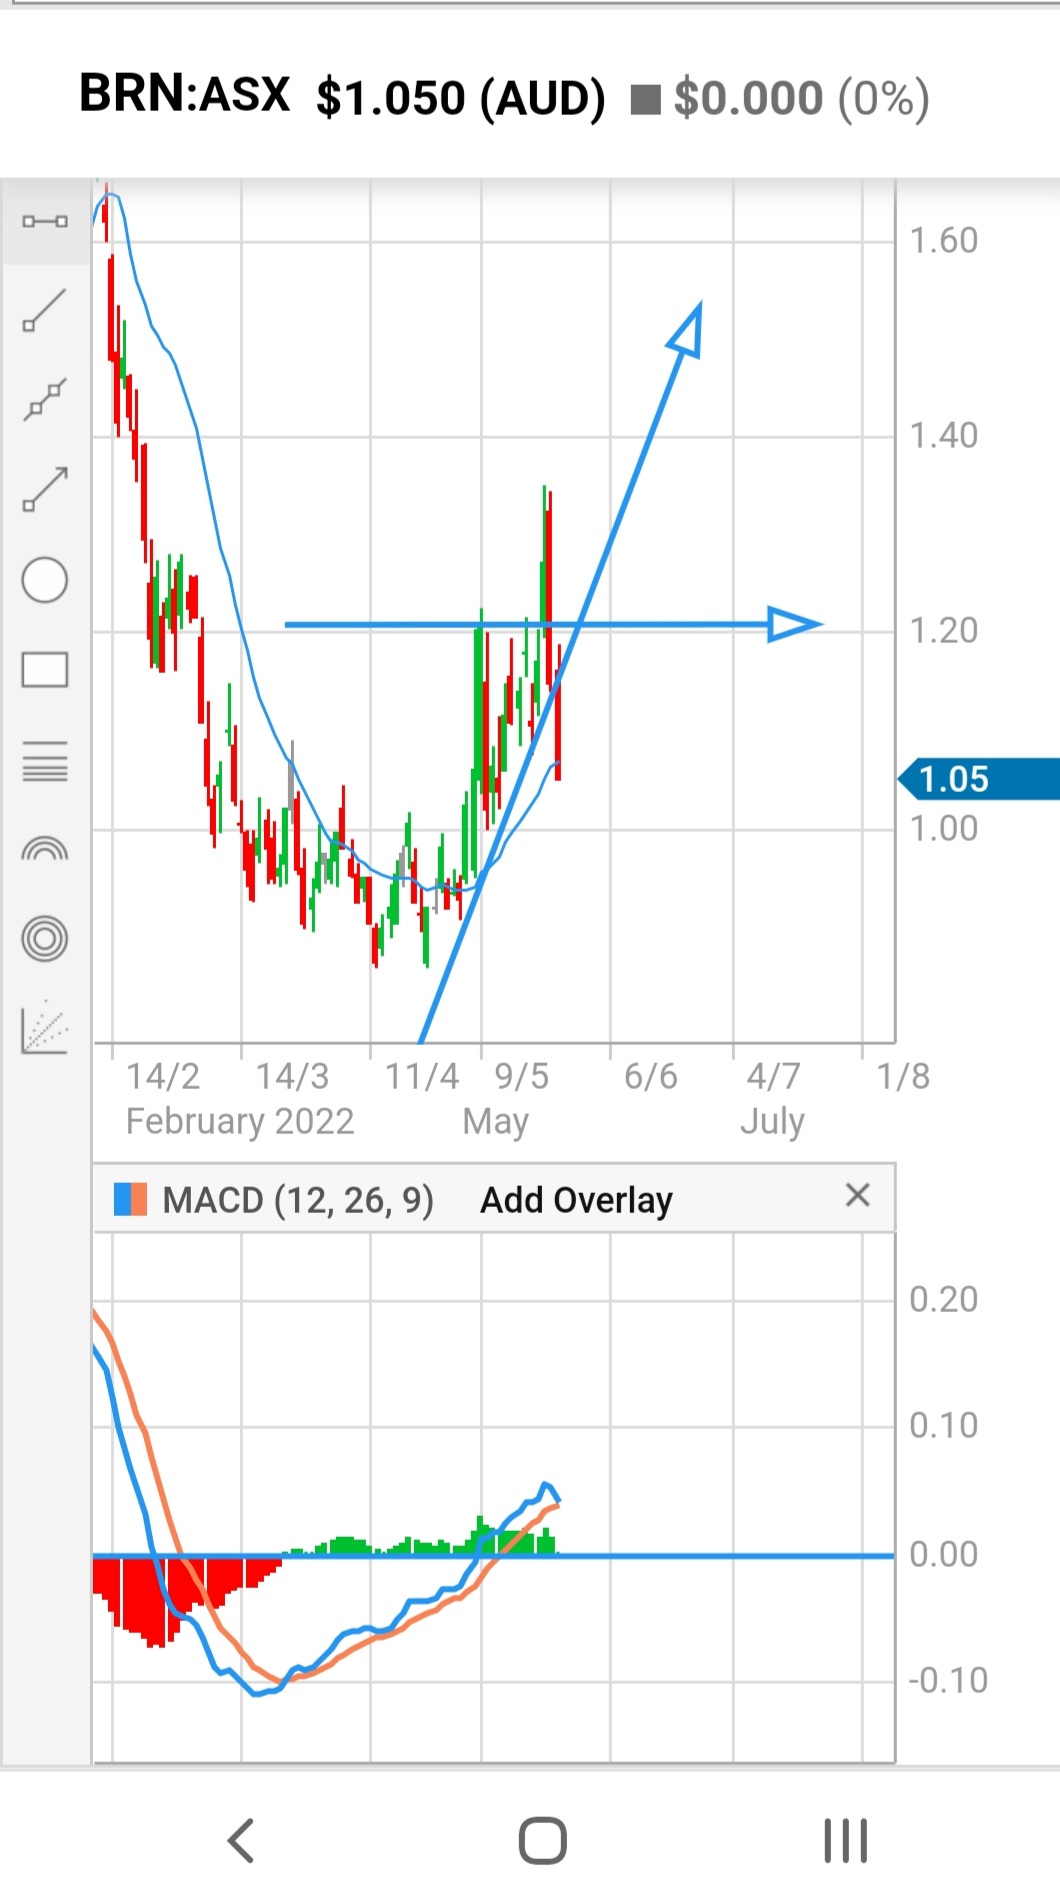This screenshot has width=1060, height=1902.
Task: Tap the Android home navigation button
Action: pos(543,1841)
